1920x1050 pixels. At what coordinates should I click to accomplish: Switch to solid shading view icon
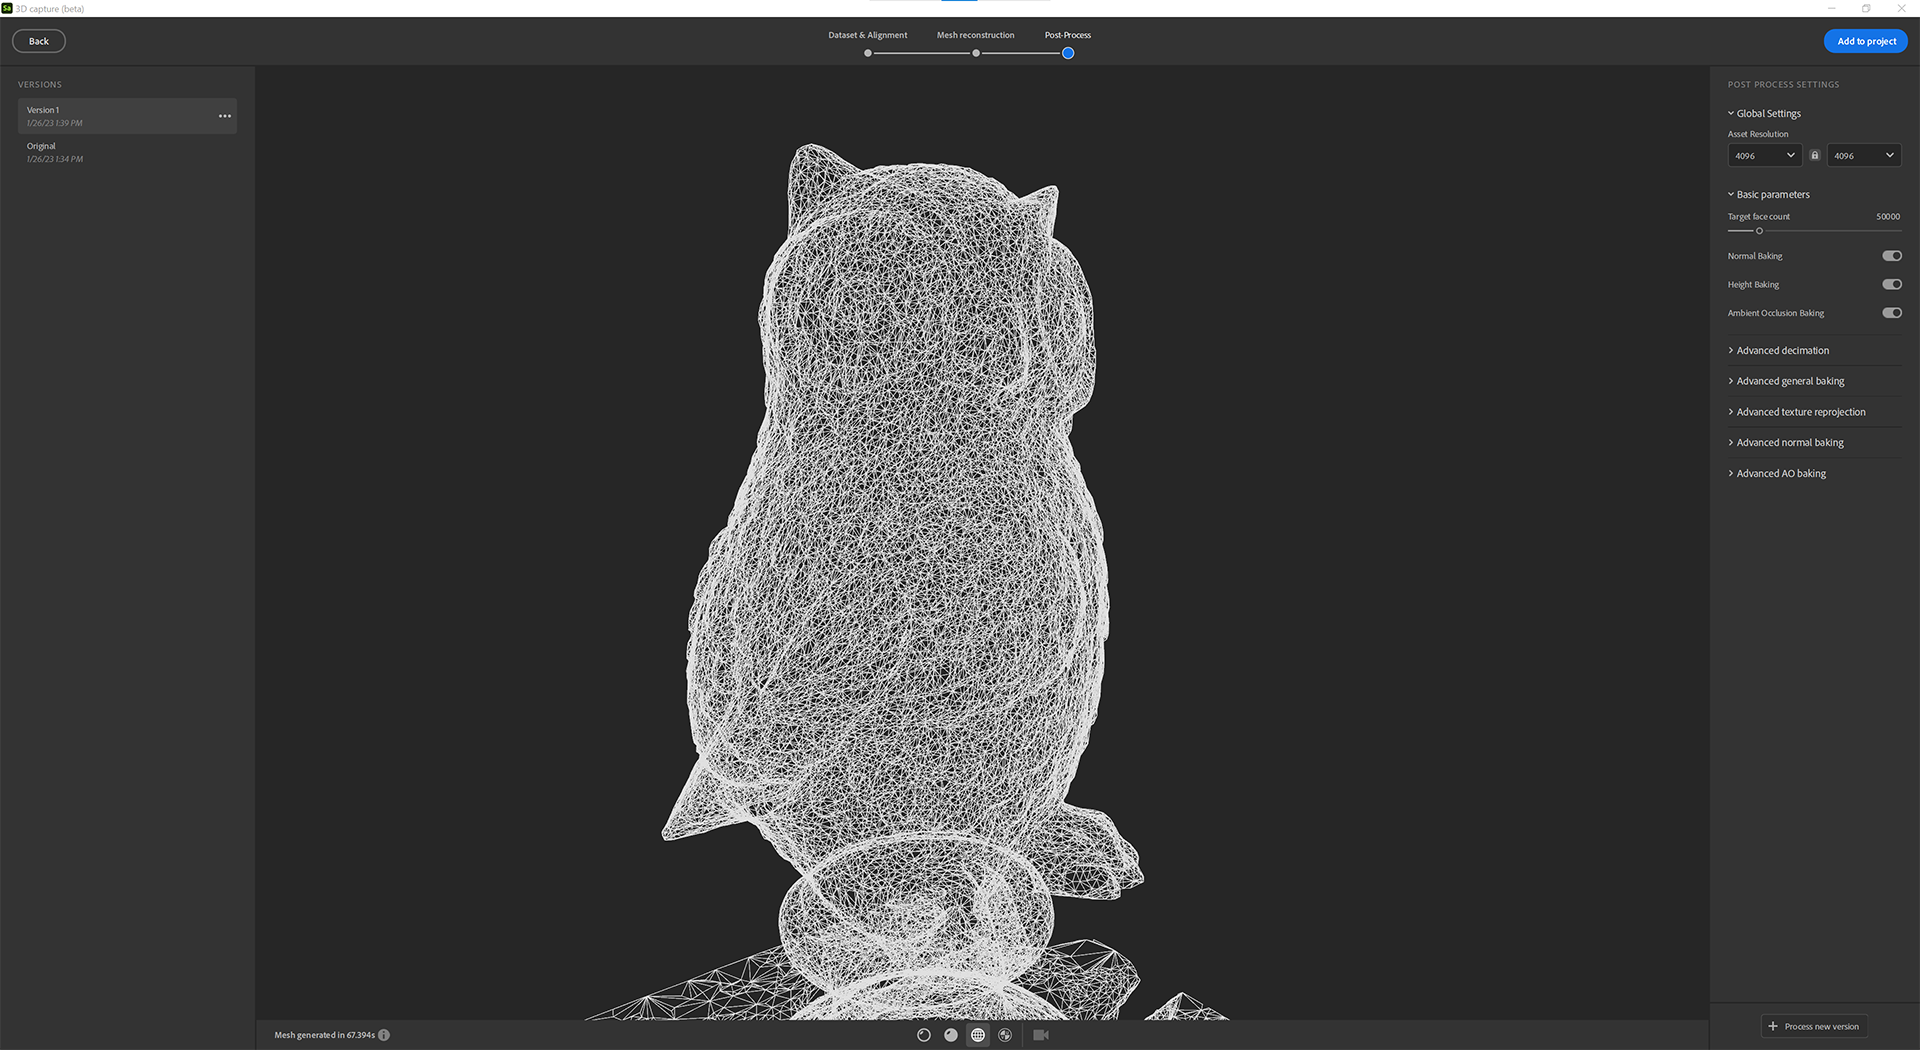click(951, 1035)
